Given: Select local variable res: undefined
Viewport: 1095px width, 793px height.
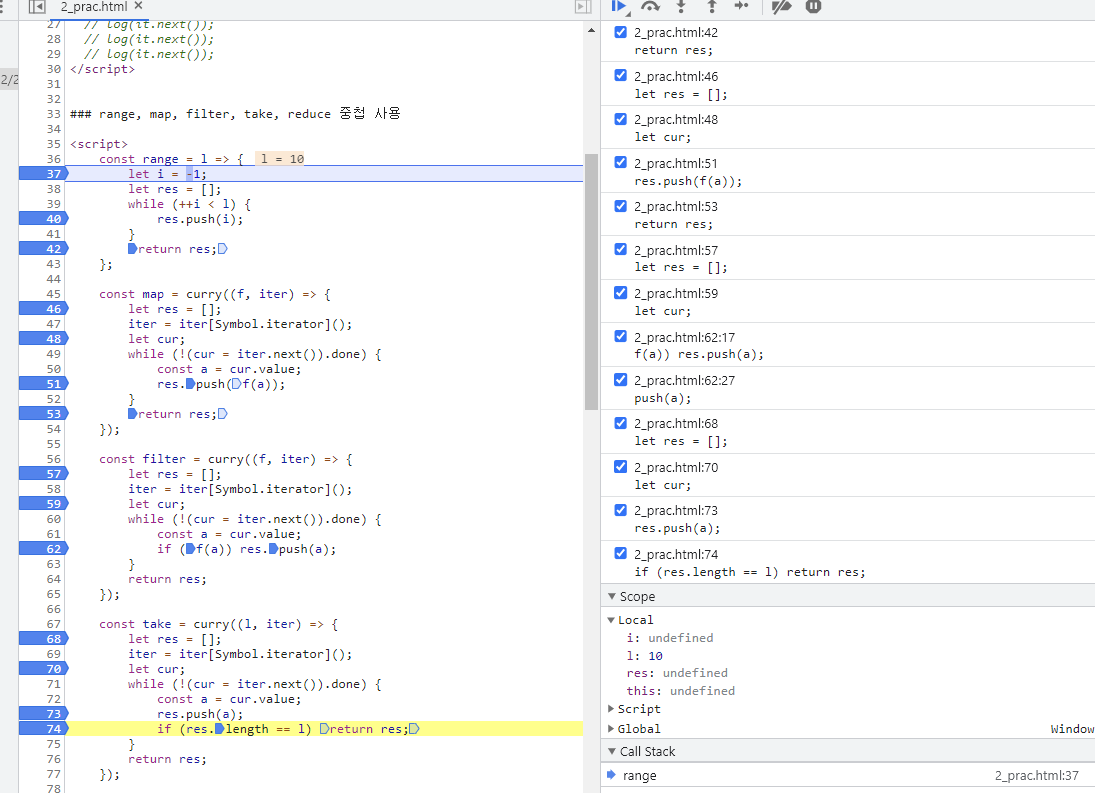Looking at the screenshot, I should point(677,673).
